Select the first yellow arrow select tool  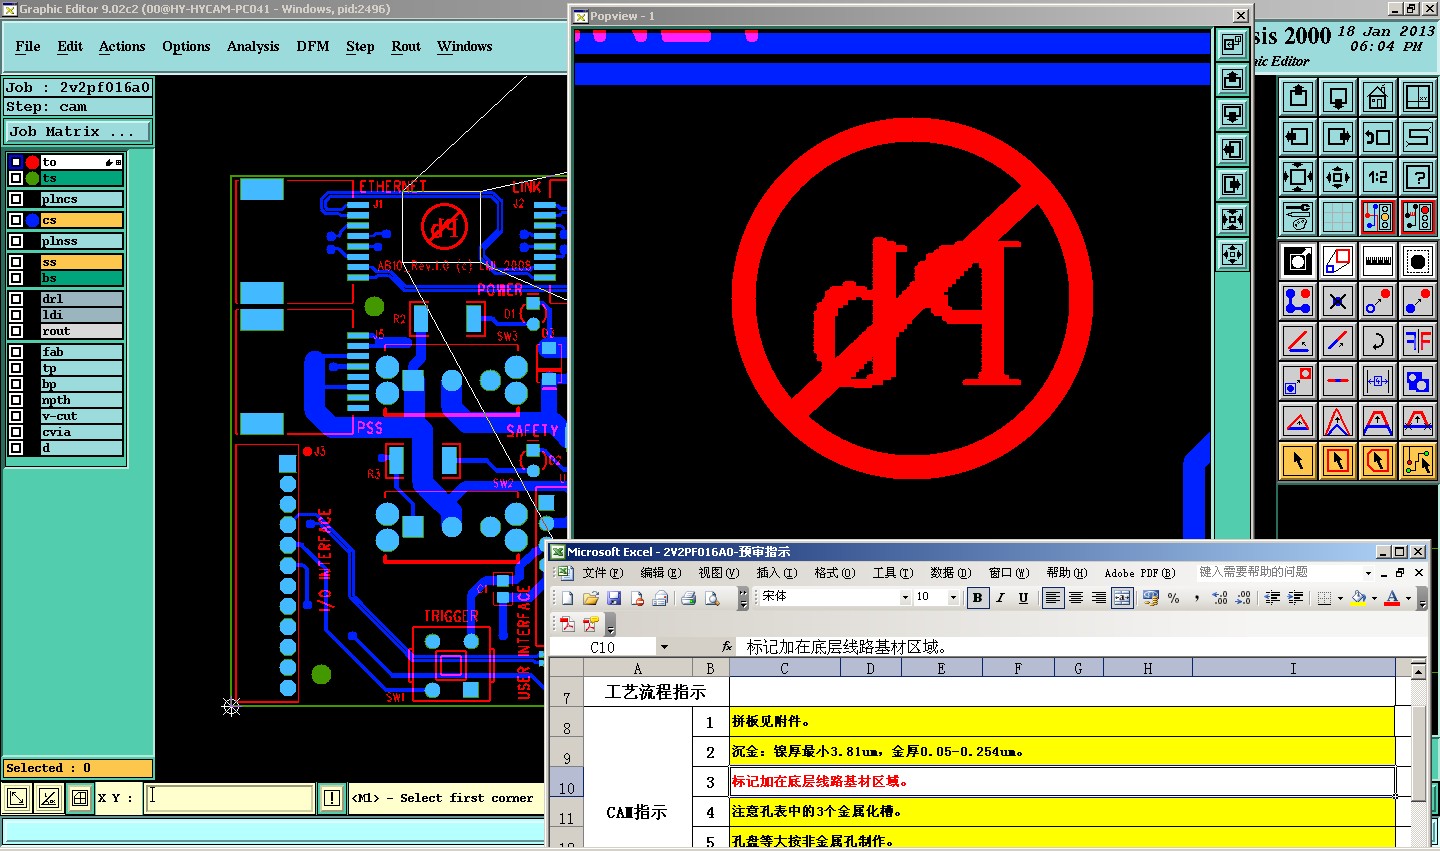coord(1298,461)
